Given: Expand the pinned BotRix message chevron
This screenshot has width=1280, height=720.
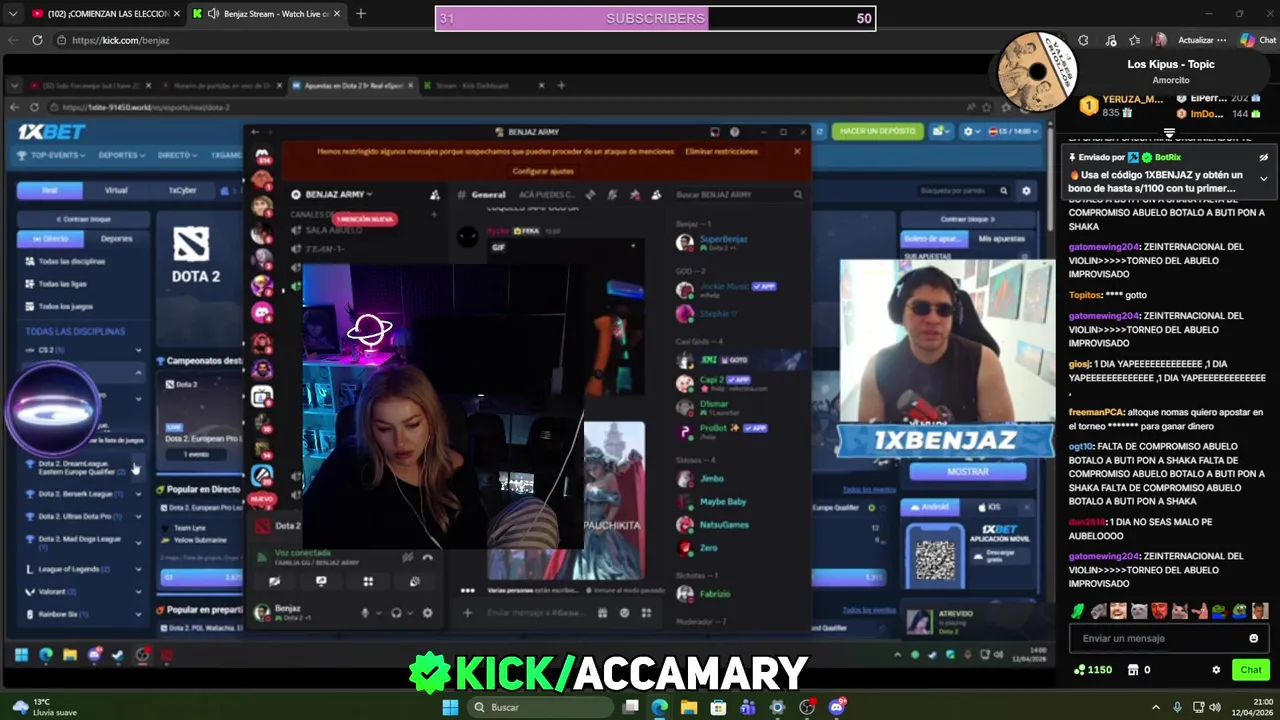Looking at the screenshot, I should click(1263, 179).
